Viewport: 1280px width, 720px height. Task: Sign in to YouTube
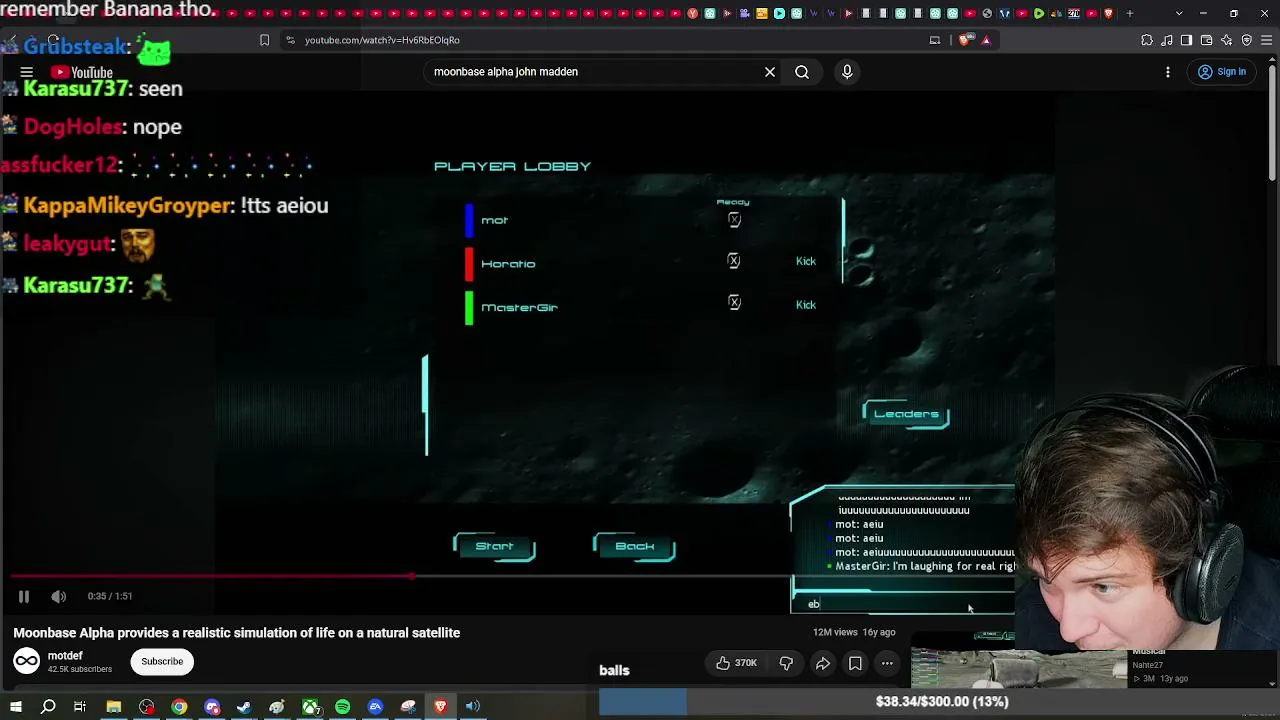(1222, 72)
